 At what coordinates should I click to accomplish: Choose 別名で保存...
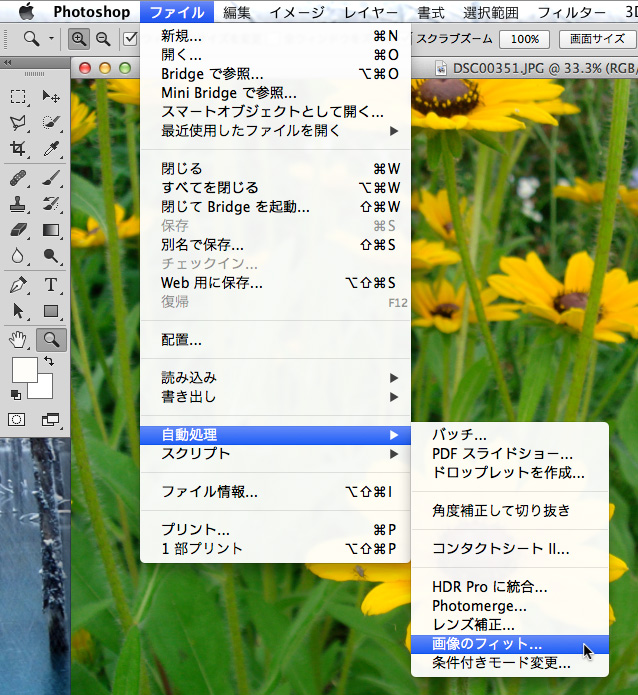click(x=275, y=245)
